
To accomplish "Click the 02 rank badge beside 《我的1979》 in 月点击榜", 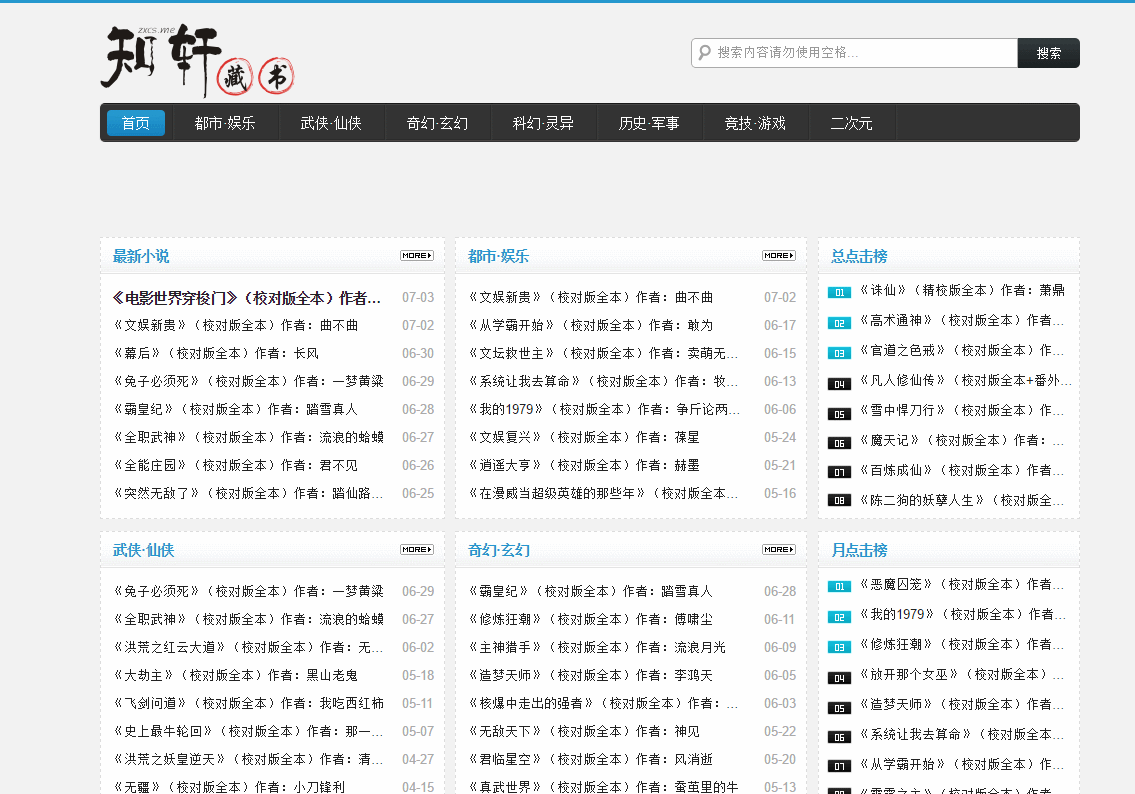I will (x=839, y=617).
